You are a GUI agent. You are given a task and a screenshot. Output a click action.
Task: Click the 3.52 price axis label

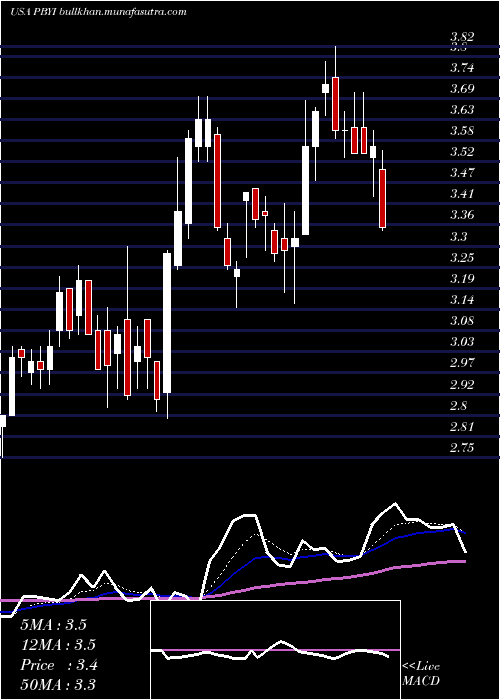pyautogui.click(x=462, y=152)
